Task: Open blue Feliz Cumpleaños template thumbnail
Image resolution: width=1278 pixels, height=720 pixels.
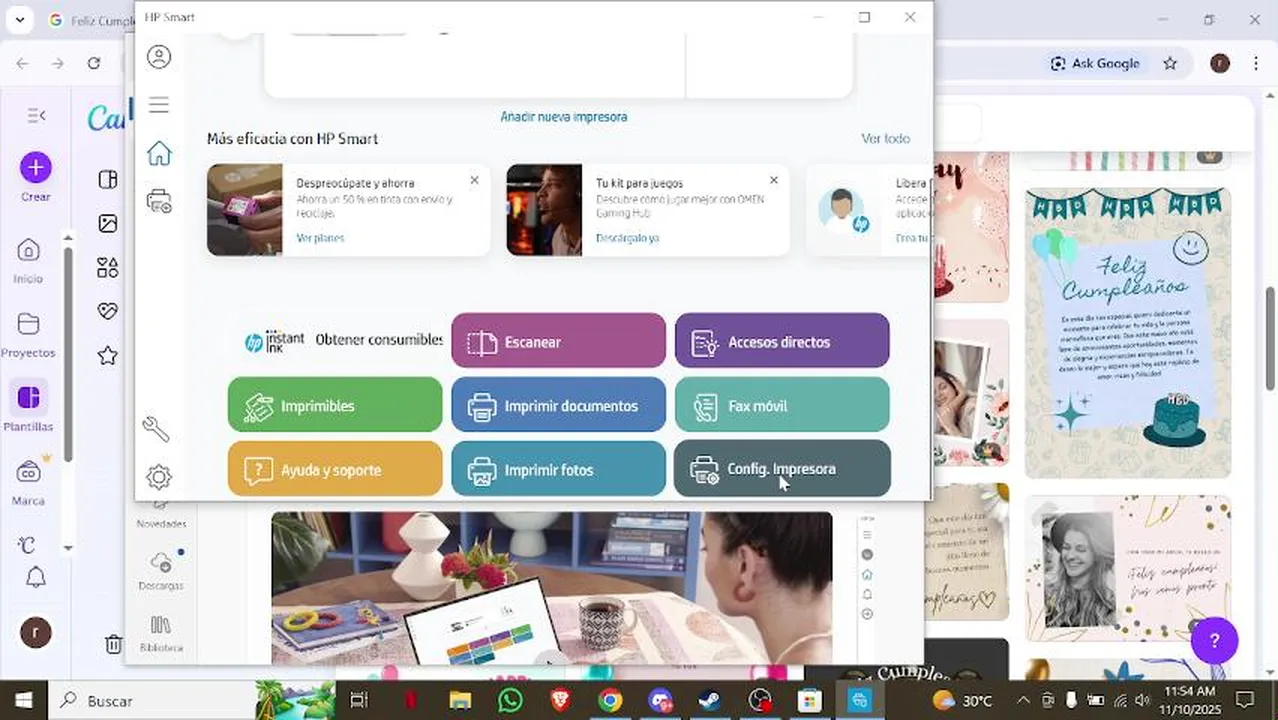Action: pyautogui.click(x=1128, y=332)
